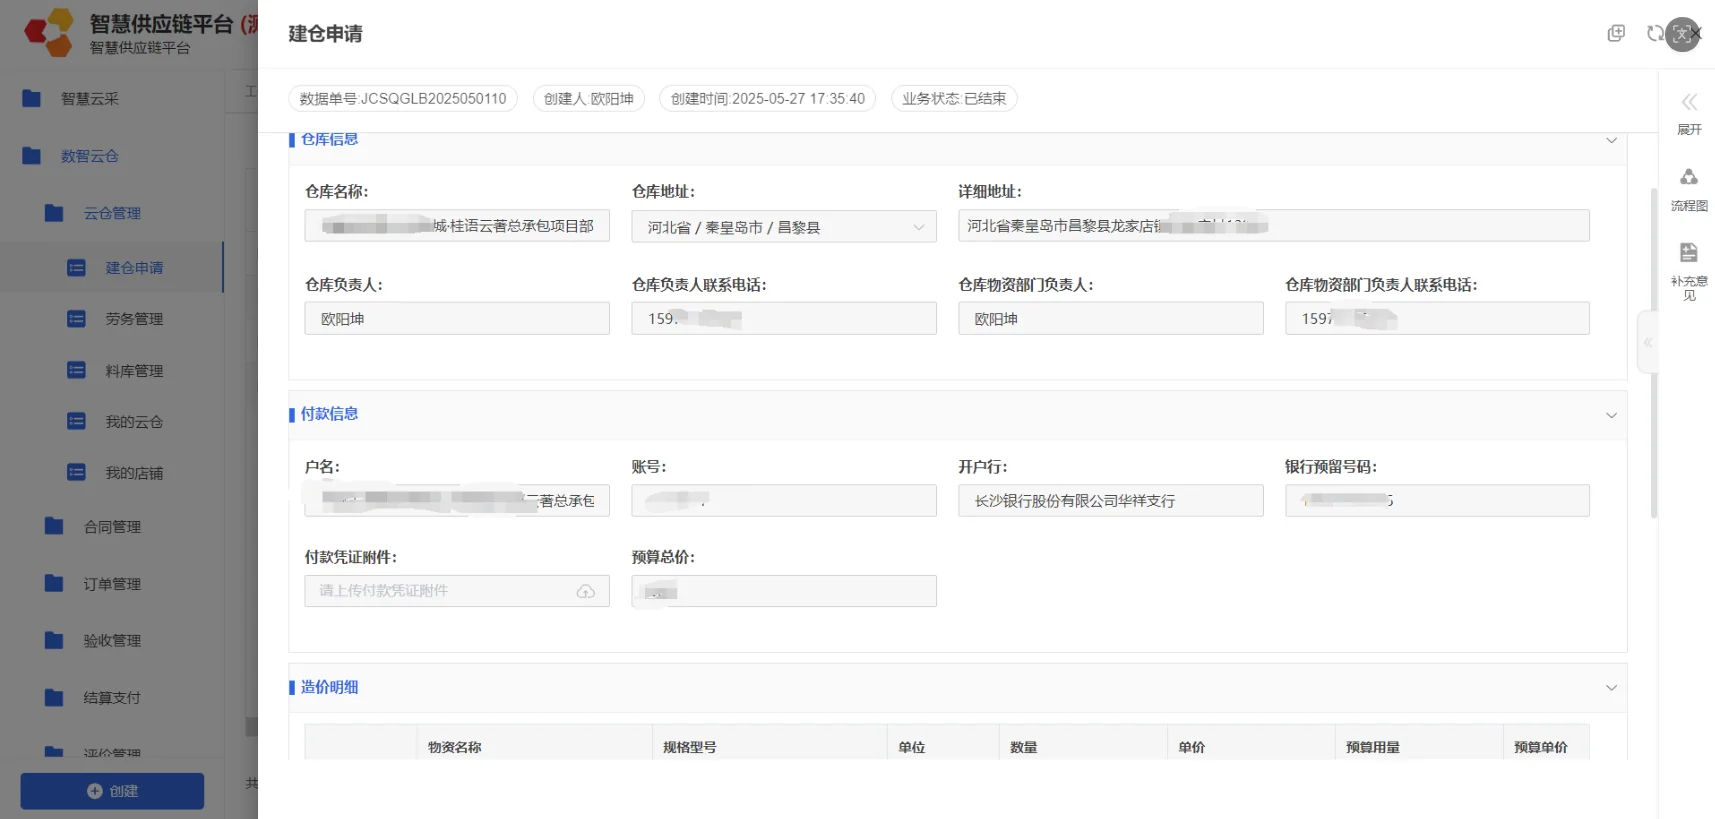Click the 物资名称 column header
The image size is (1715, 819).
(x=455, y=747)
